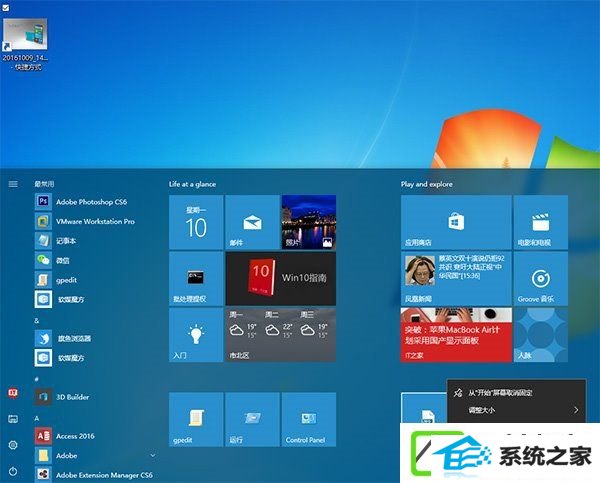Image resolution: width=600 pixels, height=483 pixels.
Task: Select the 20161009 desktop shortcut icon
Action: click(25, 44)
